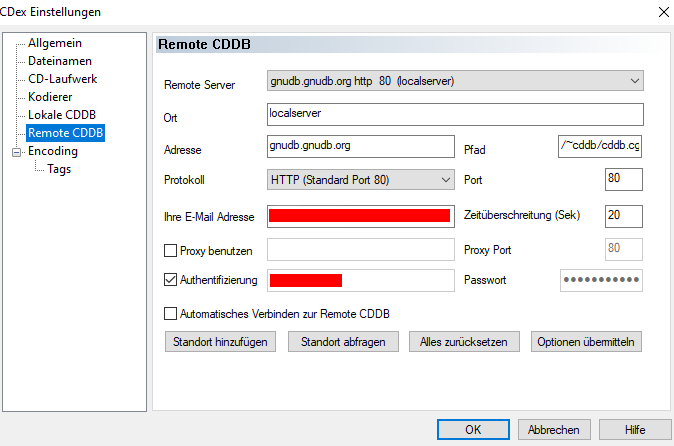
Task: Click Alles zurücksetzen button
Action: tap(464, 342)
